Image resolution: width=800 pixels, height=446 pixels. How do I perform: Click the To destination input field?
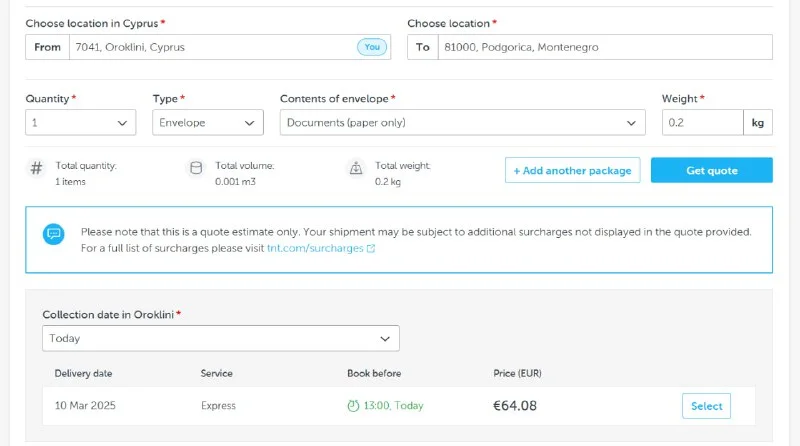pyautogui.click(x=603, y=47)
